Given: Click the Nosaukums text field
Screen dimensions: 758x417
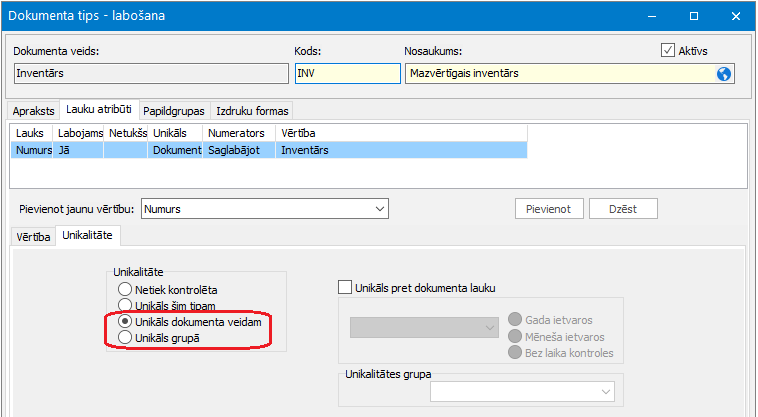Looking at the screenshot, I should pyautogui.click(x=560, y=73).
